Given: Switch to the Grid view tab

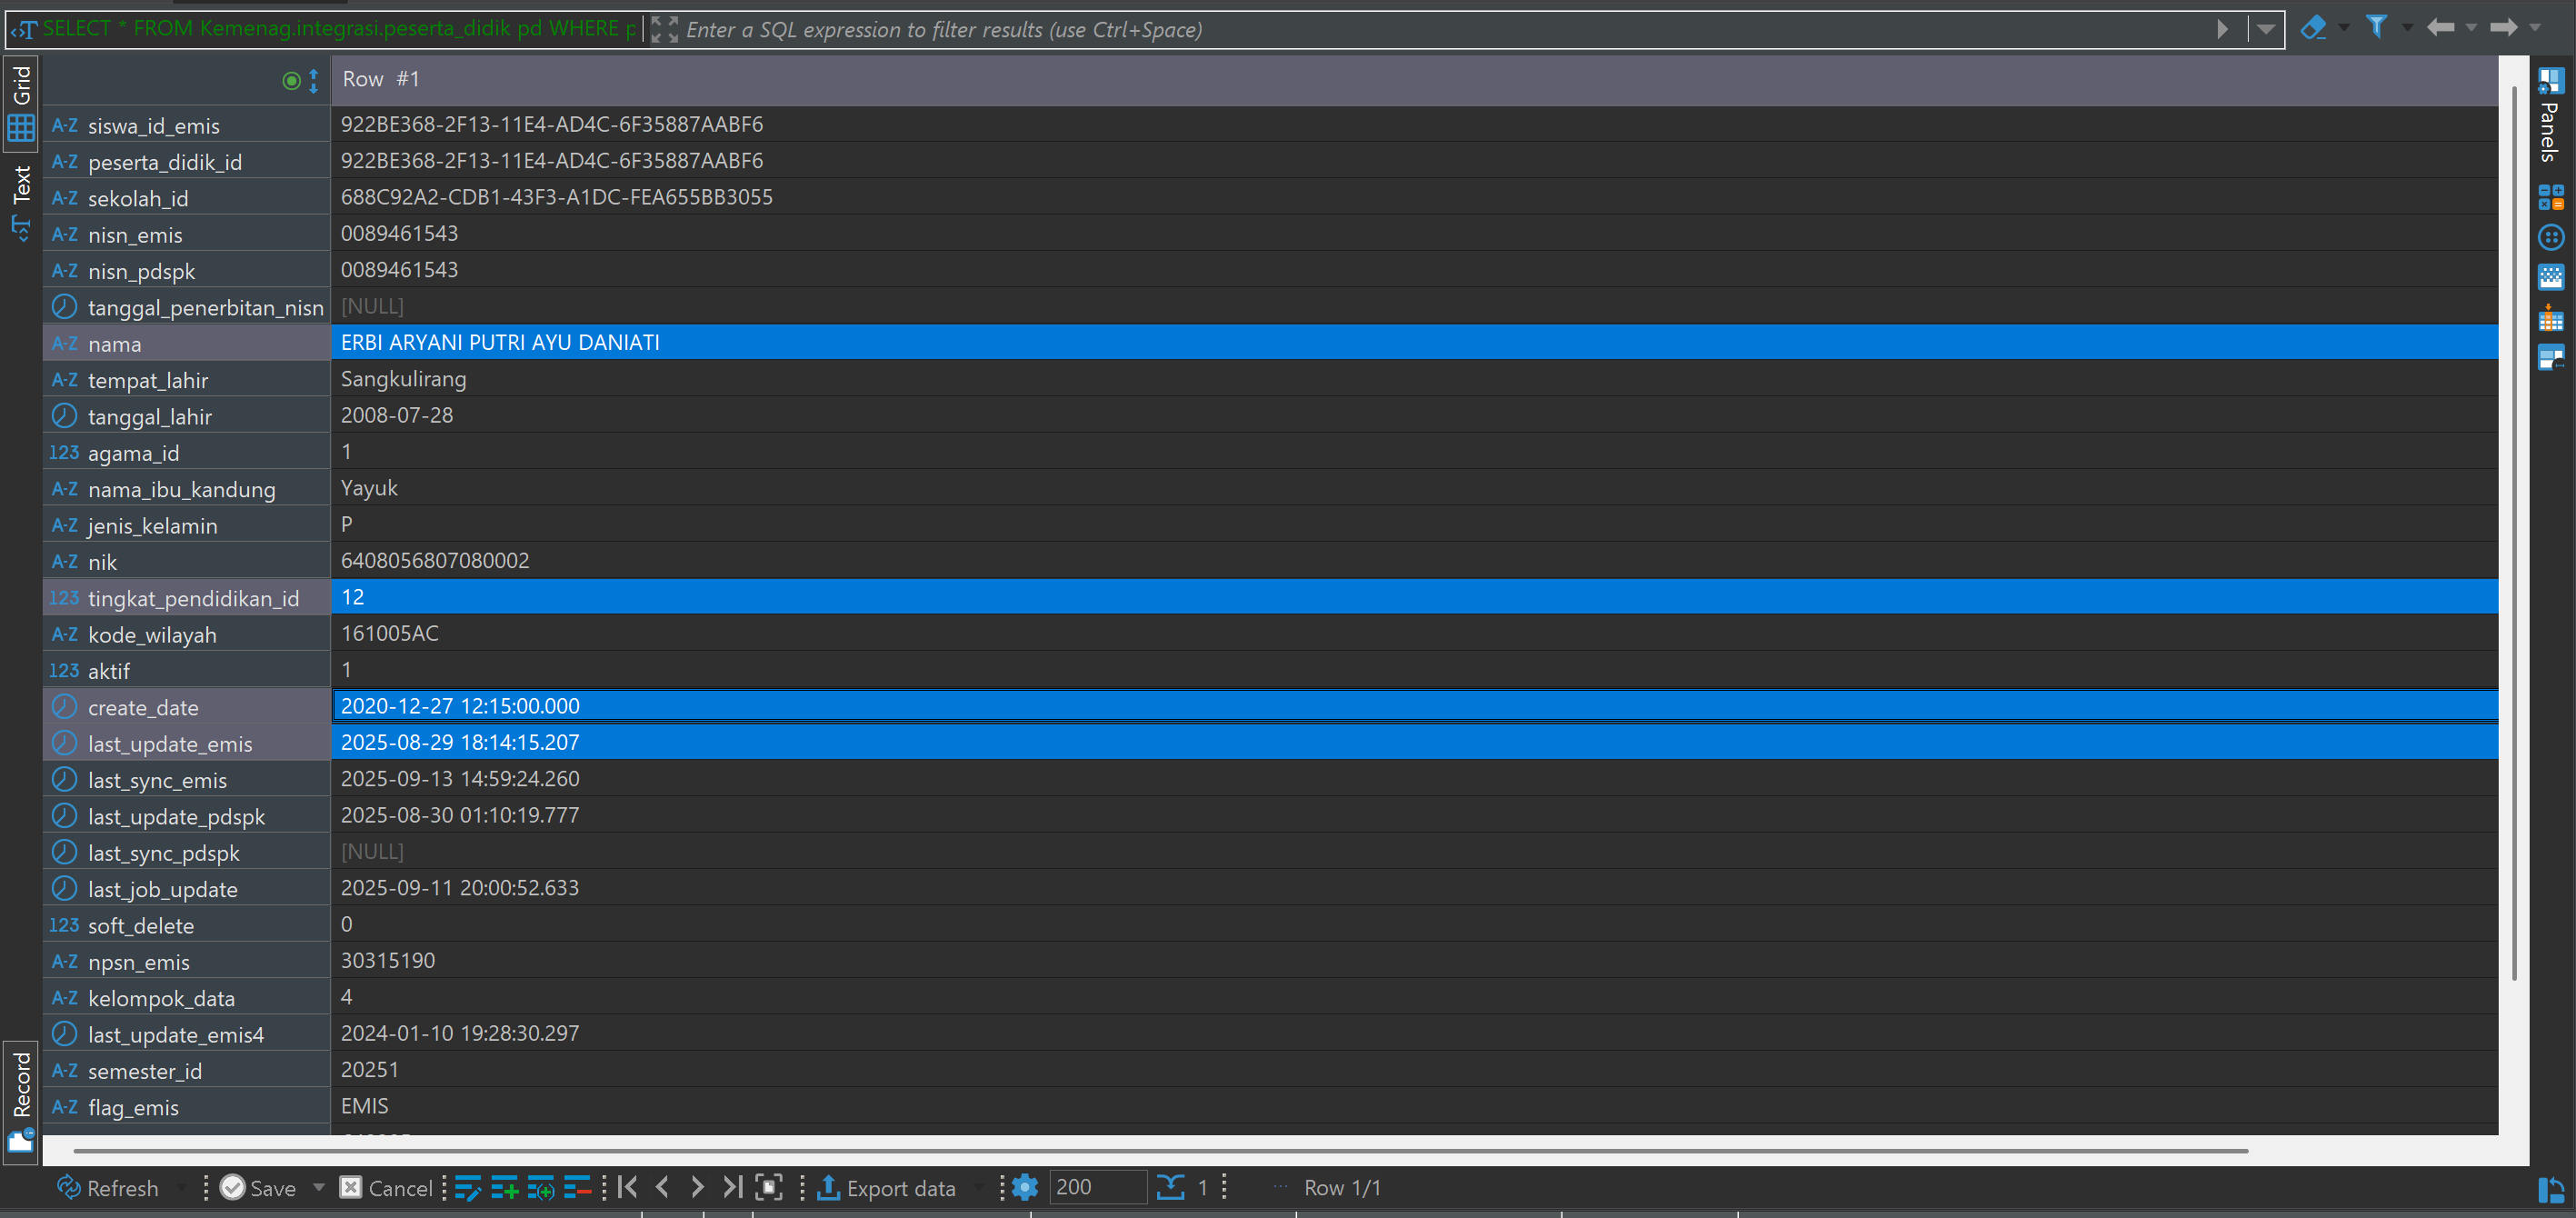Looking at the screenshot, I should pyautogui.click(x=21, y=103).
